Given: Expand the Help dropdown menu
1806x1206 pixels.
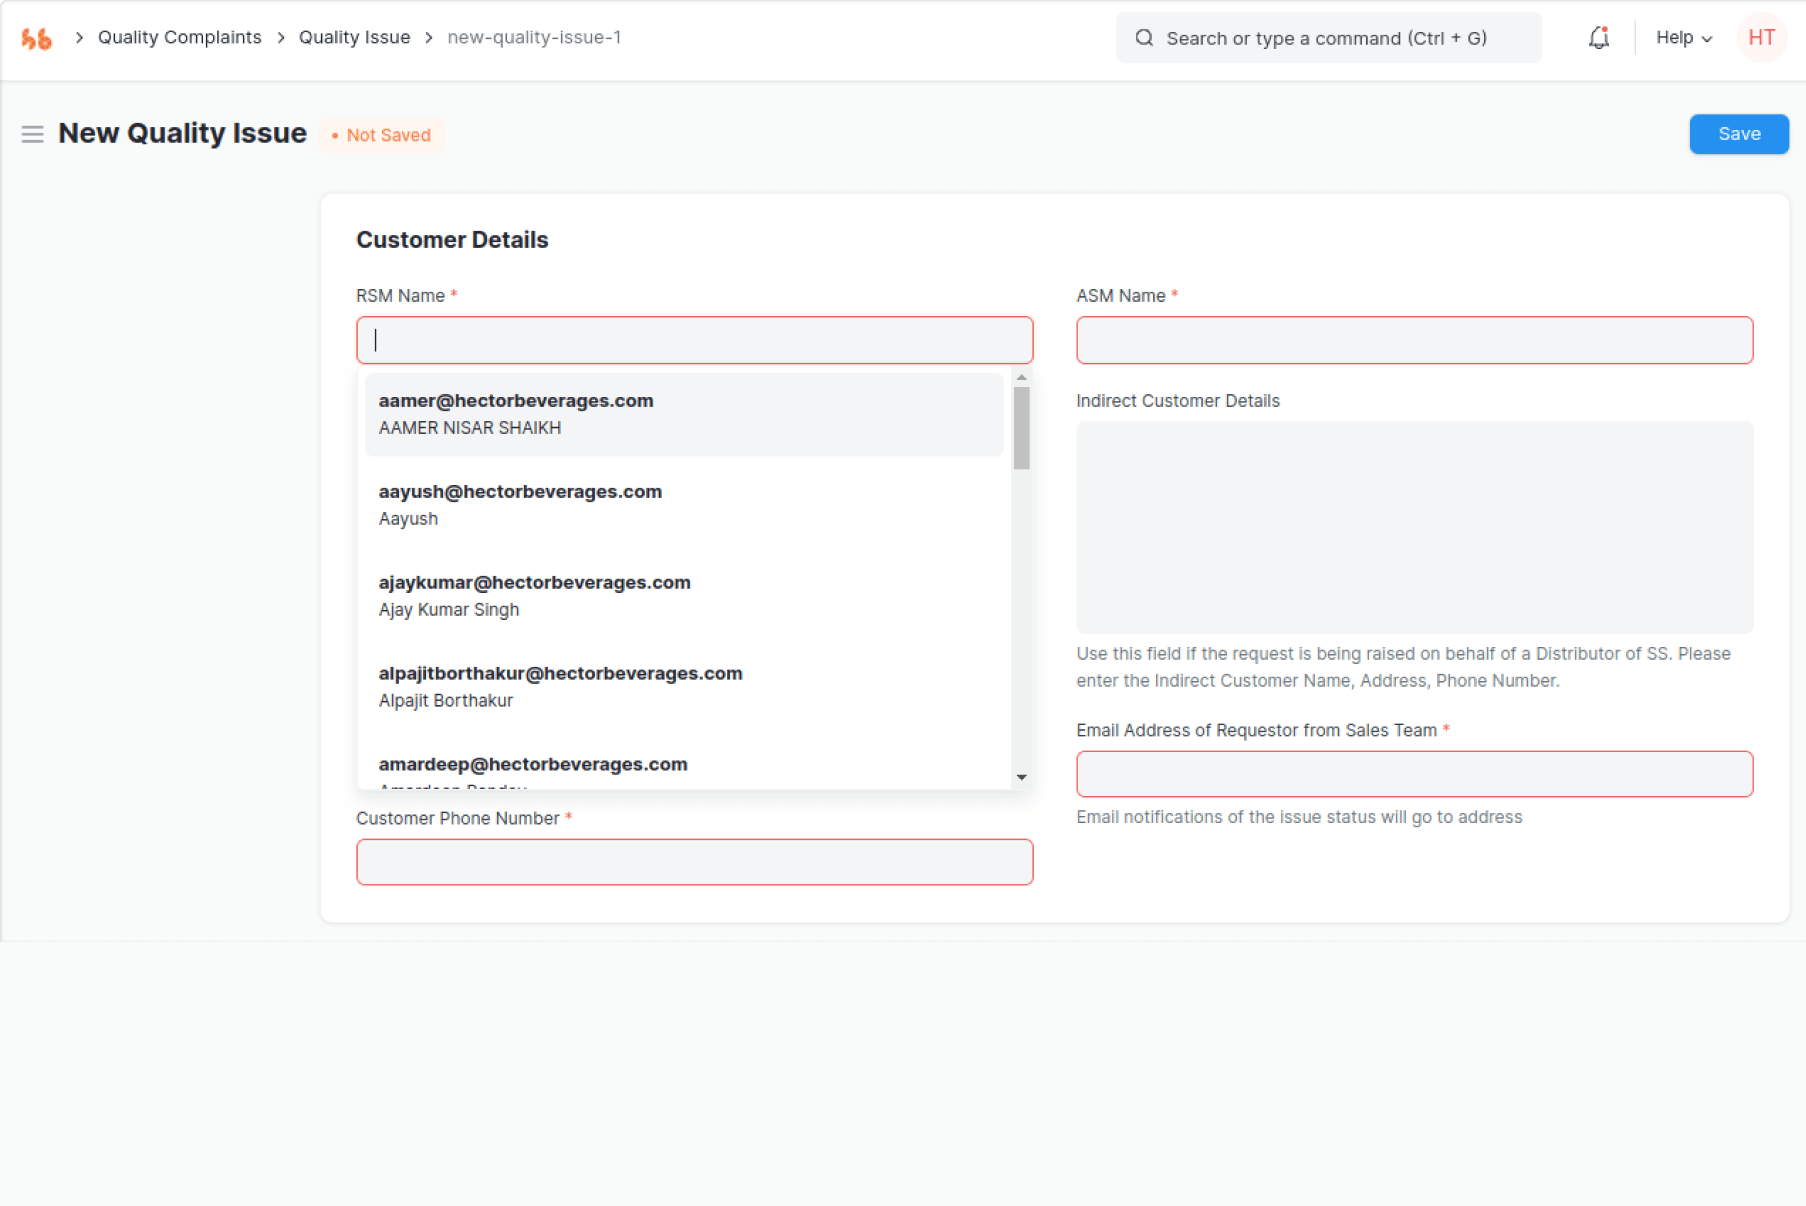Looking at the screenshot, I should 1683,38.
